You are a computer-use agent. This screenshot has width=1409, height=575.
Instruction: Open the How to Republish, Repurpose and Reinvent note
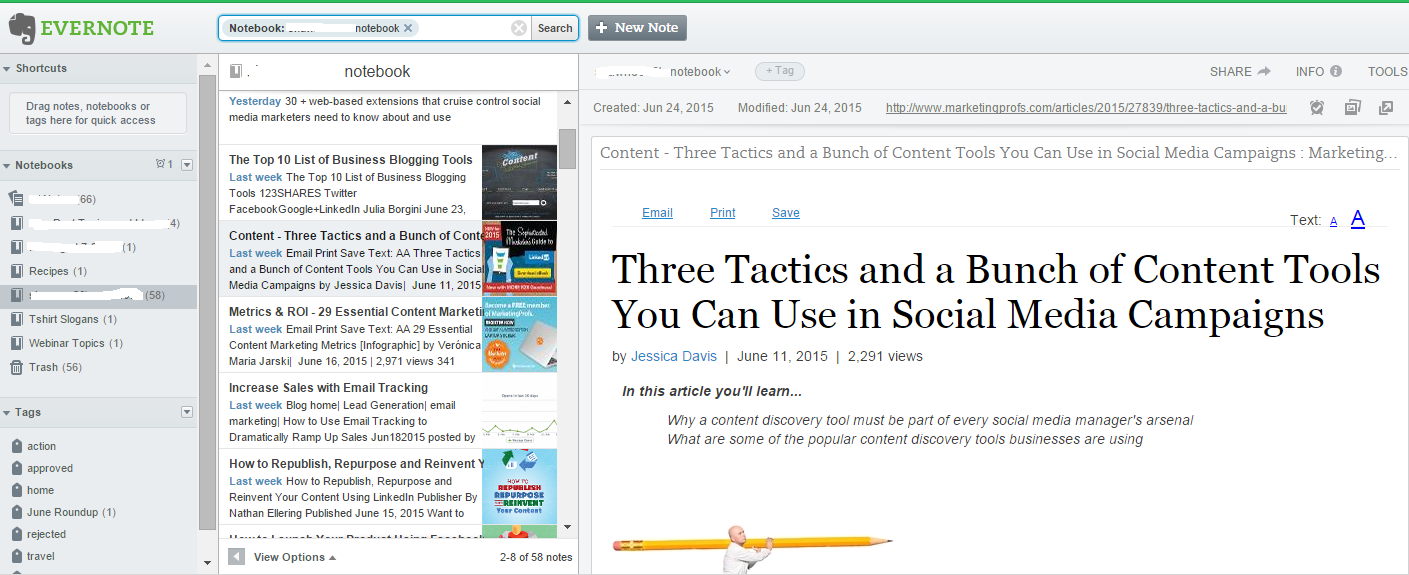(x=388, y=486)
